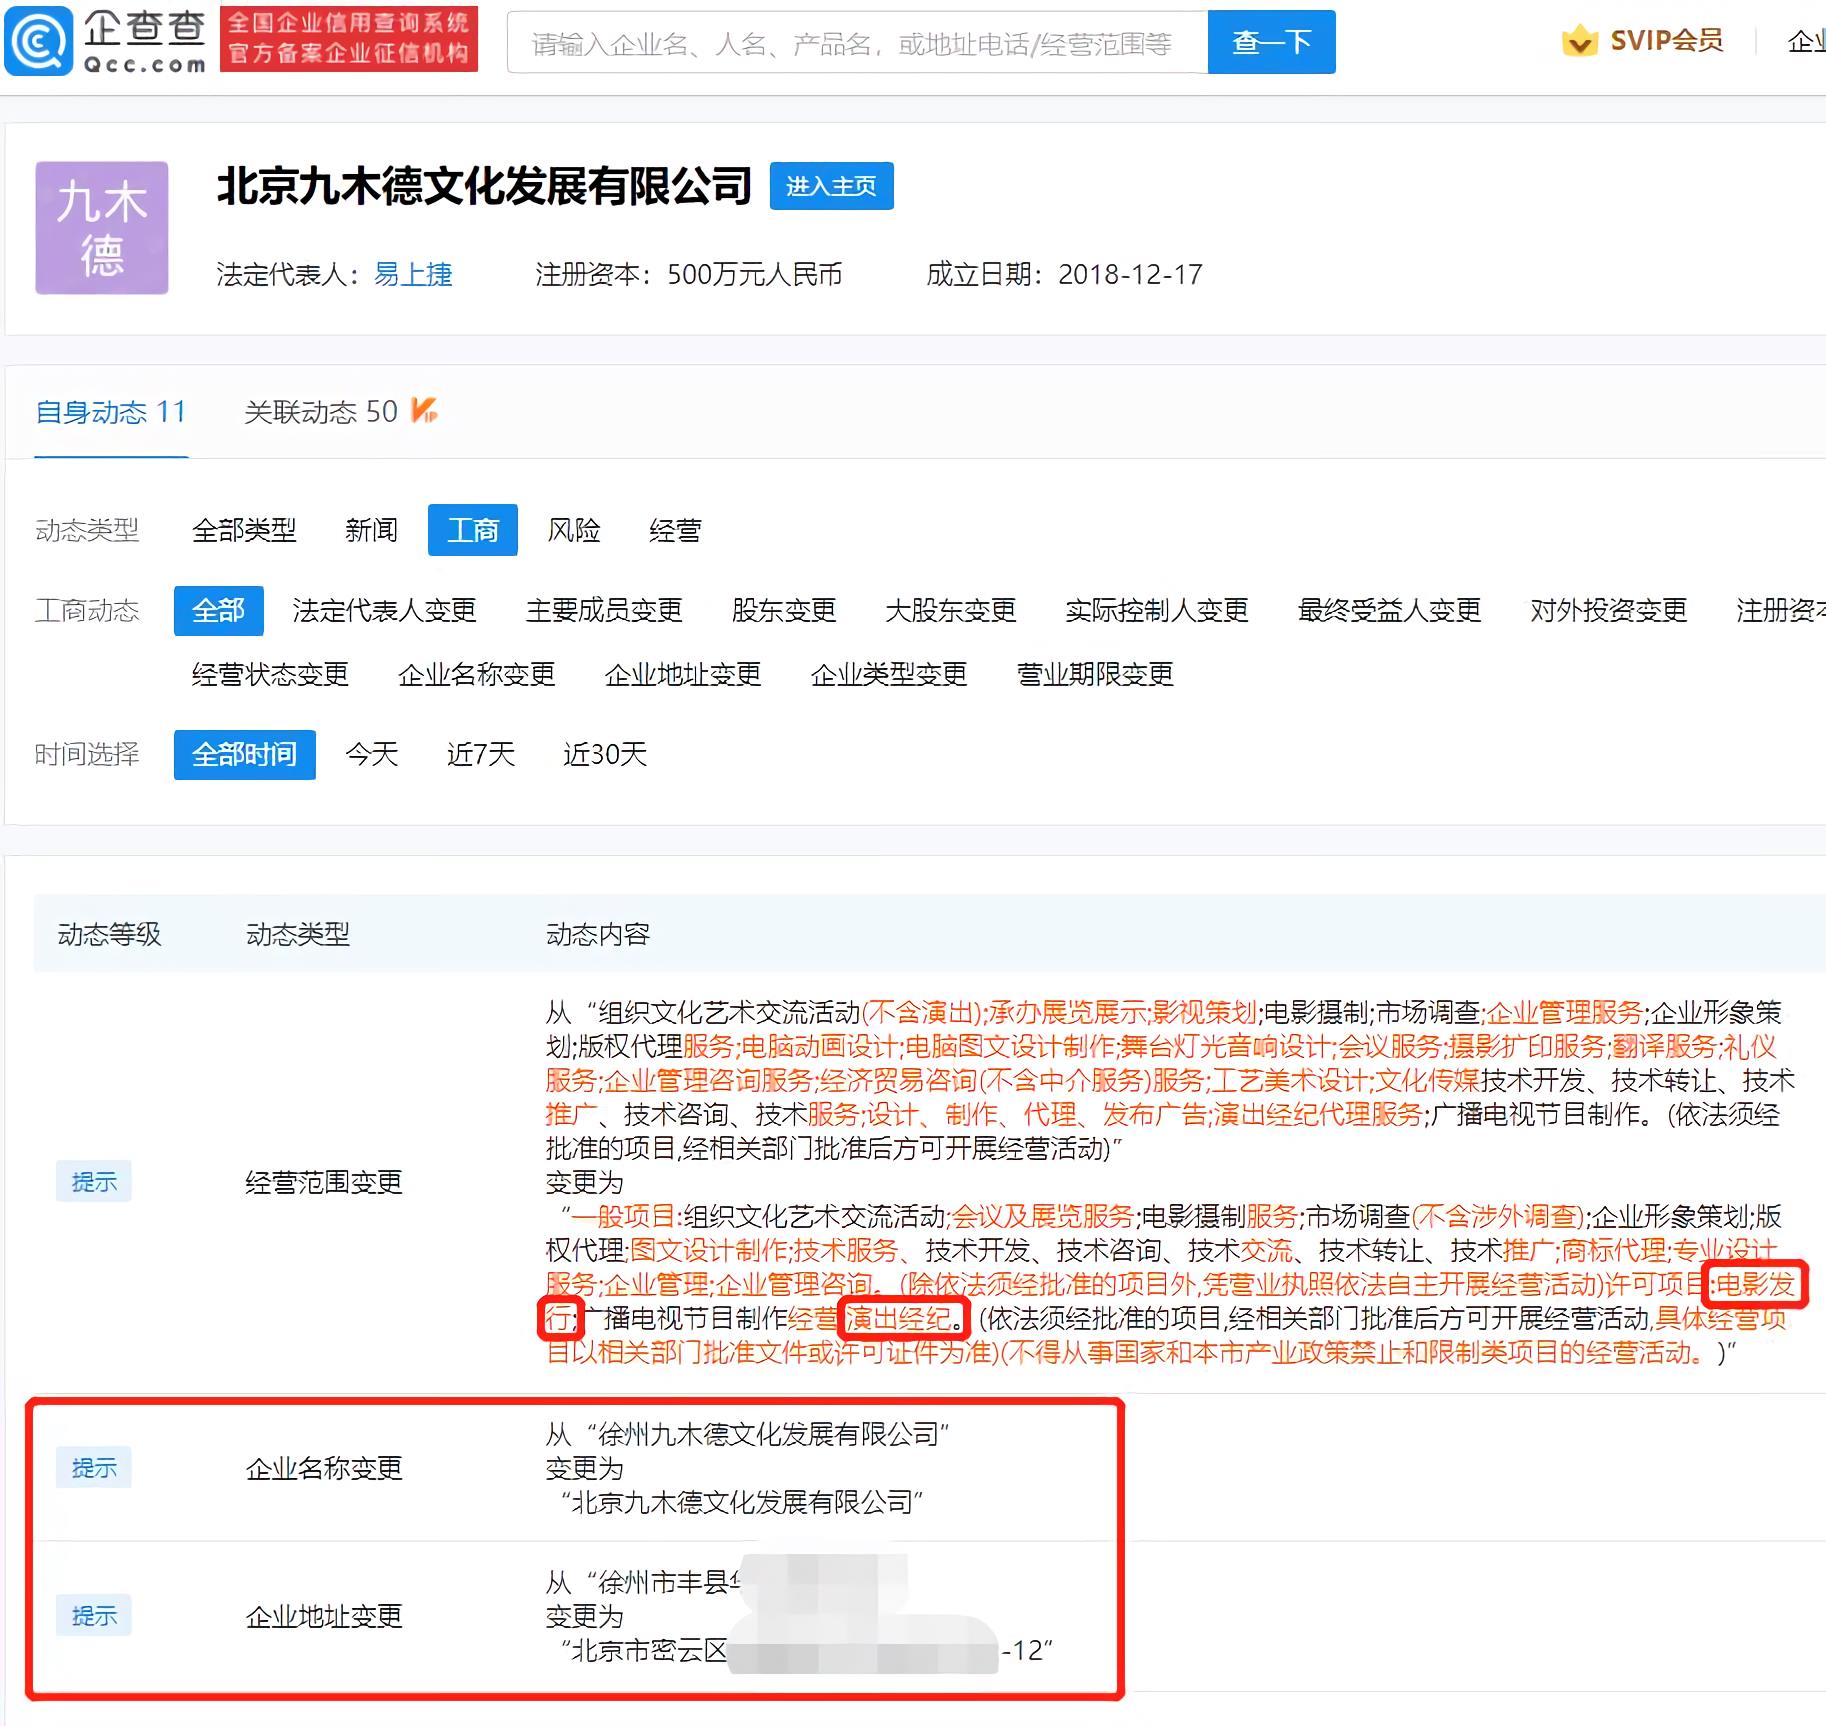Filter by 大股东变更
This screenshot has height=1726, width=1826.
click(950, 611)
